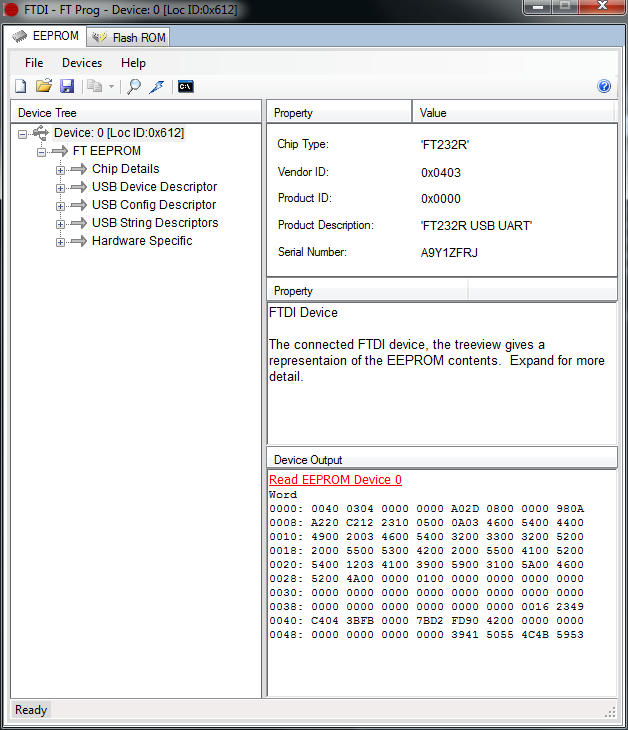The width and height of the screenshot is (628, 730).
Task: Select Hardware Specific tree item
Action: pyautogui.click(x=142, y=241)
